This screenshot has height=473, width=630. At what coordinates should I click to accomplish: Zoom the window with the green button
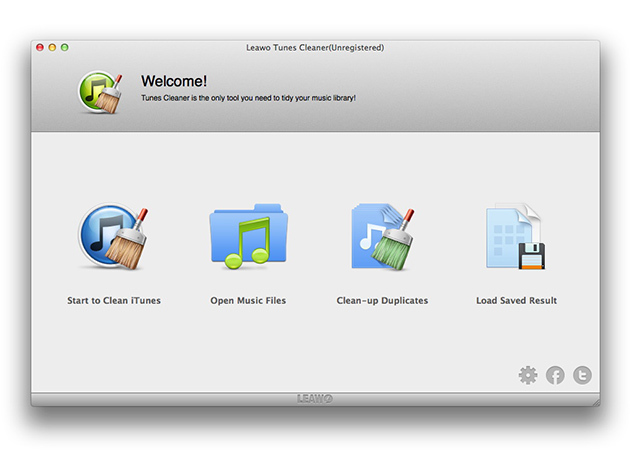pos(65,47)
